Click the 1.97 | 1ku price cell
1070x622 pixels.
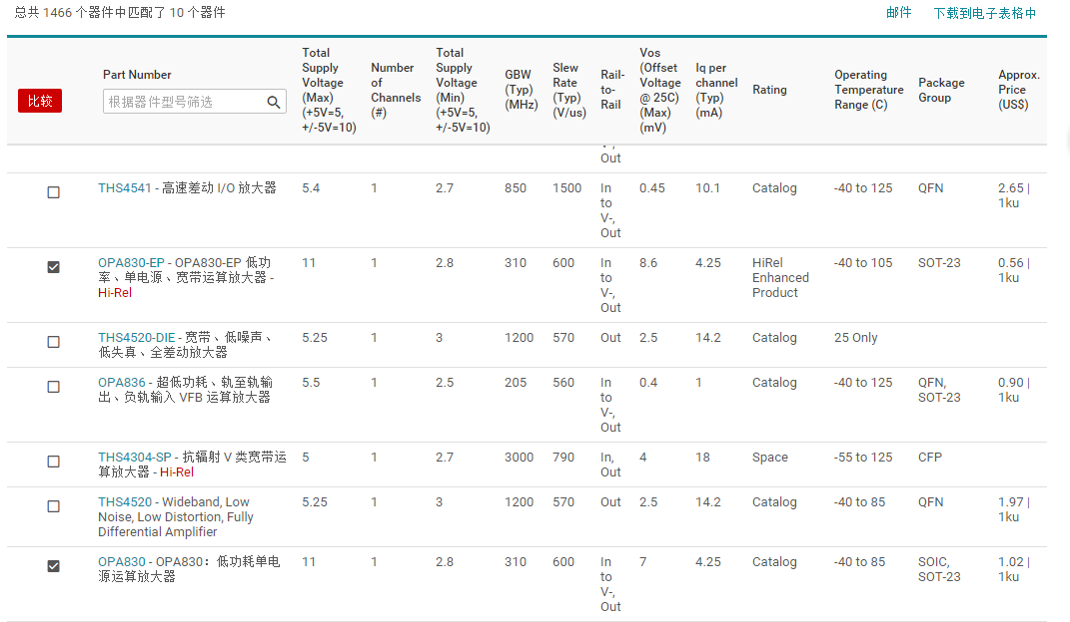[1014, 509]
